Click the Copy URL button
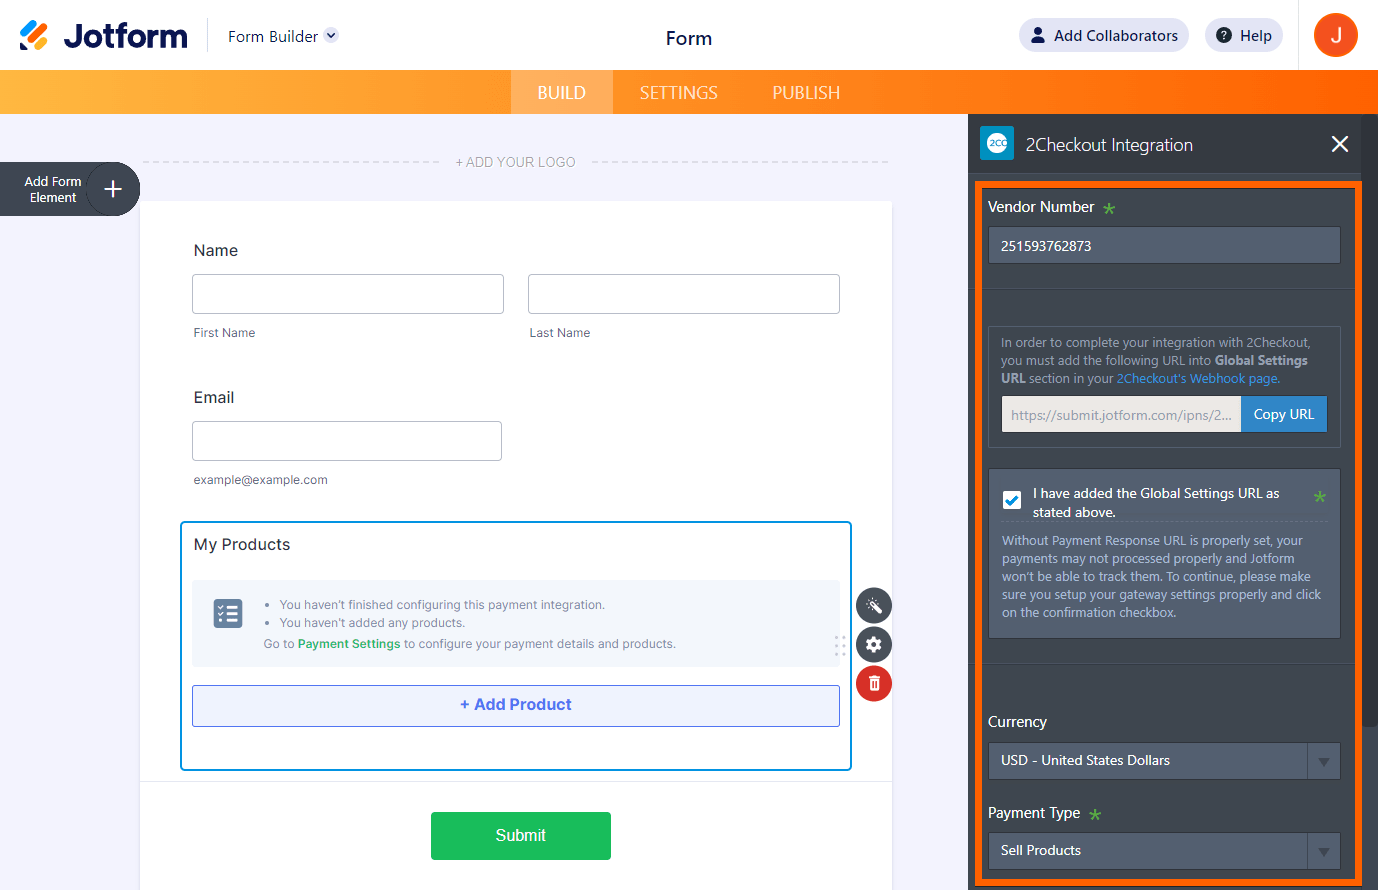 pyautogui.click(x=1284, y=414)
